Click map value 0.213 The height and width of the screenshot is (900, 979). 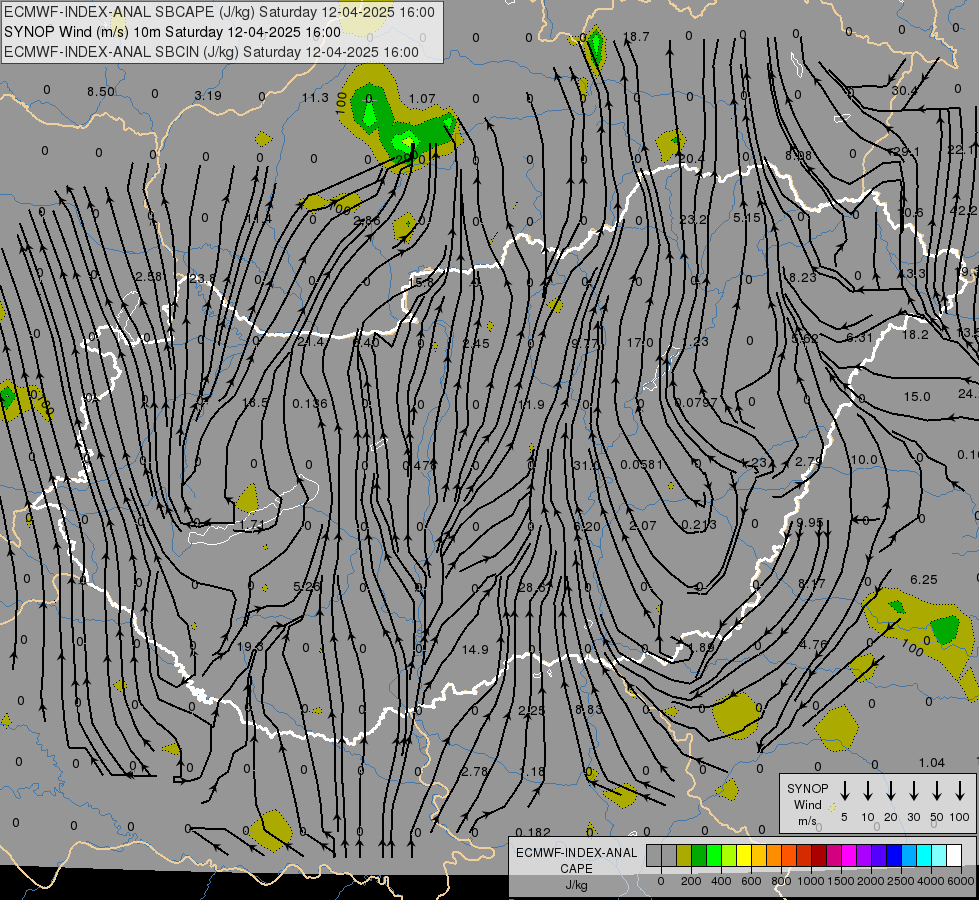pos(699,525)
